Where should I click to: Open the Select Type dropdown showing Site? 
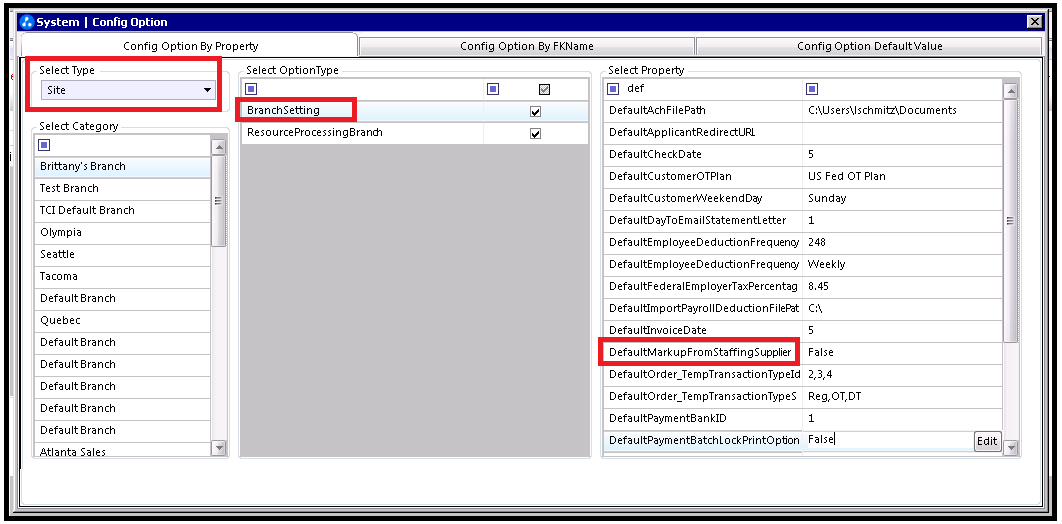128,90
